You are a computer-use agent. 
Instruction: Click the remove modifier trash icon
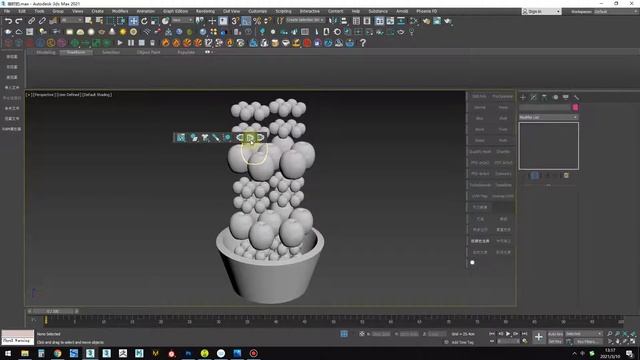[x=566, y=176]
